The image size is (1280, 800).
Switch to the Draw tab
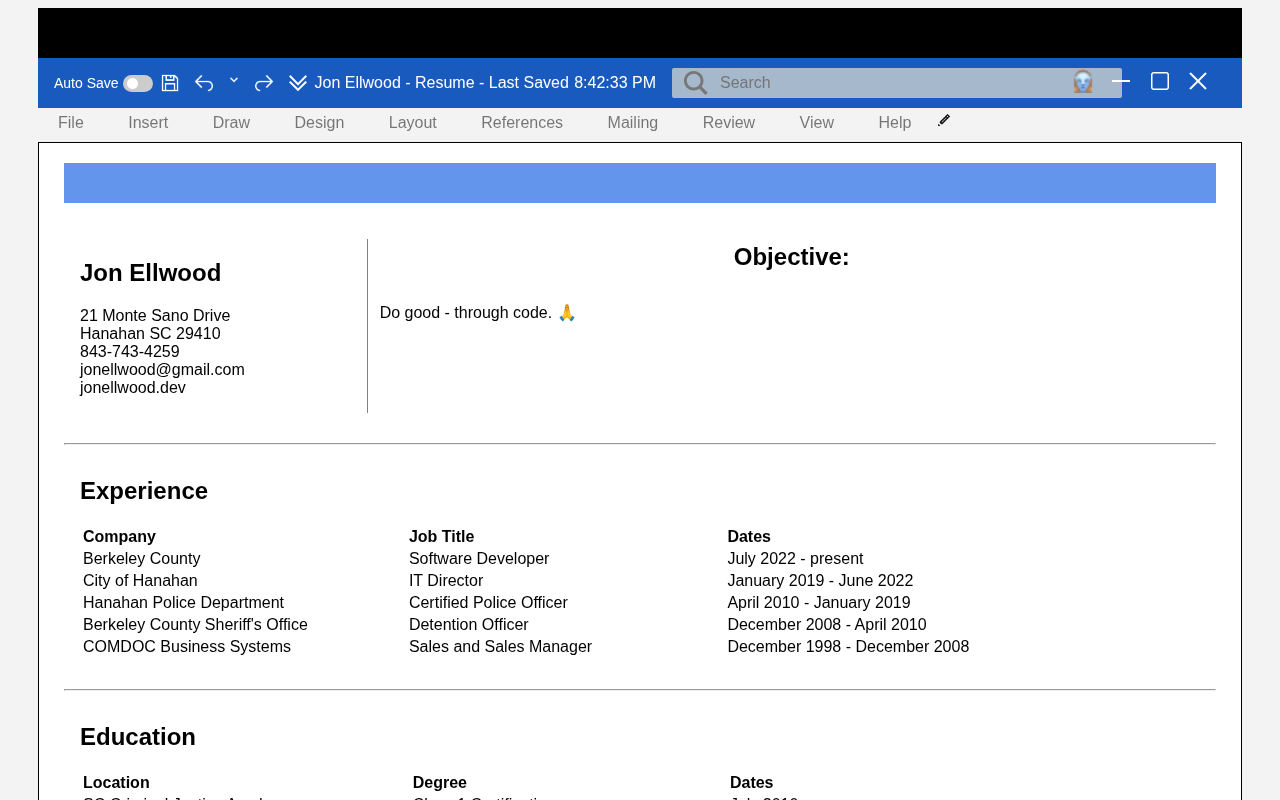(x=231, y=123)
